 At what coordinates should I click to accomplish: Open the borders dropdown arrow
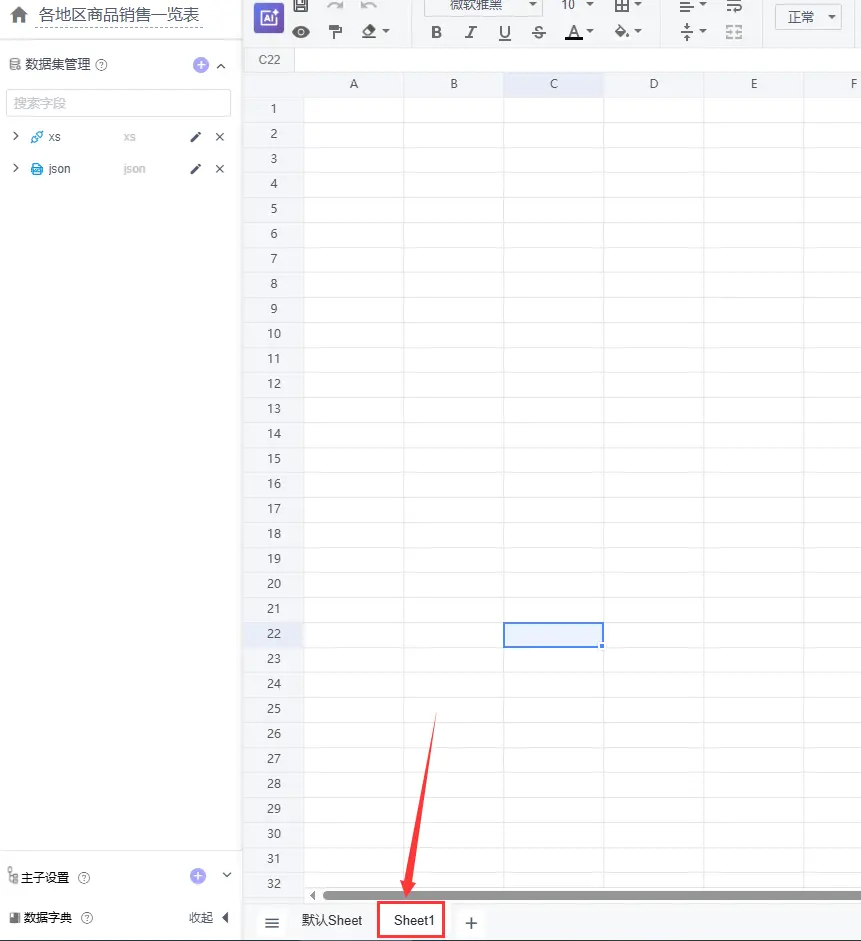638,5
